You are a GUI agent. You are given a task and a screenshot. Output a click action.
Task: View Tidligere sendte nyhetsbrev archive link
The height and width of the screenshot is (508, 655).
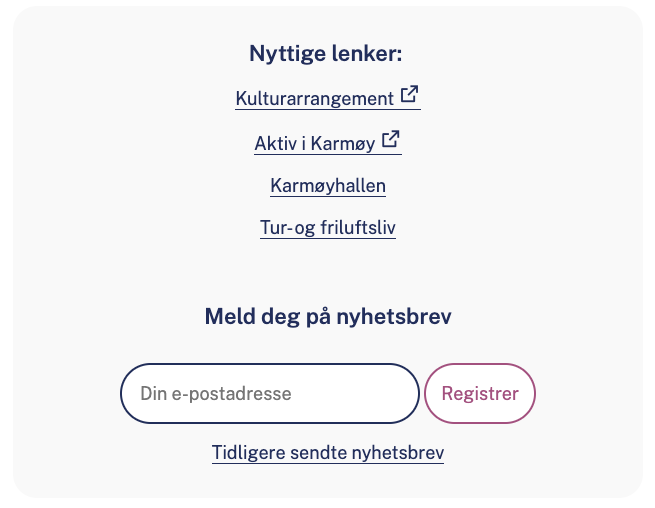(x=328, y=453)
